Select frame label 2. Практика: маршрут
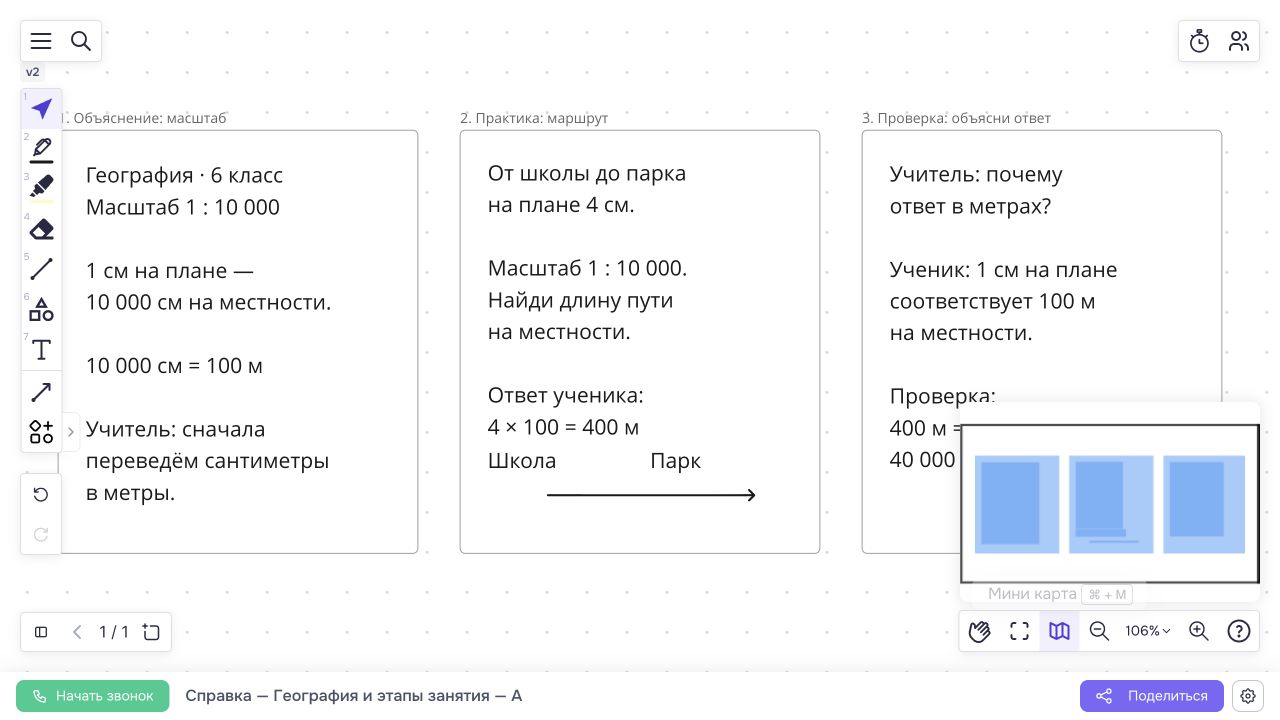1280x720 pixels. pyautogui.click(x=534, y=118)
